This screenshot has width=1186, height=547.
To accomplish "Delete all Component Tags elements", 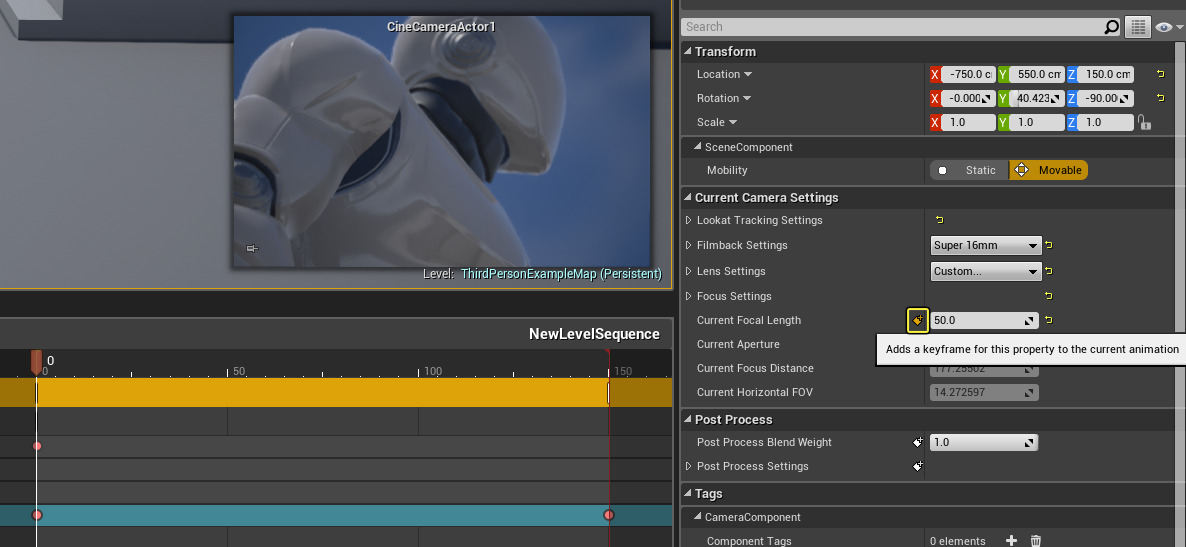I will pos(1036,541).
